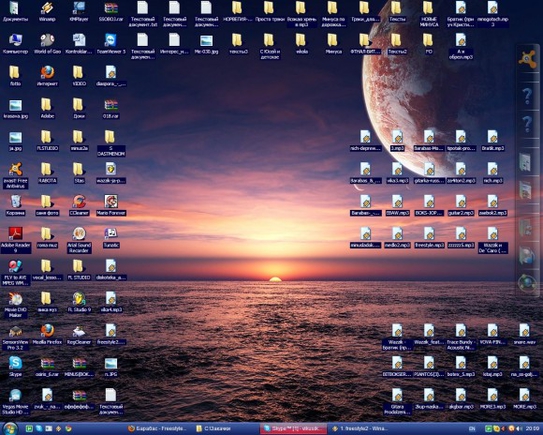Viewport: 543px width, 435px height.
Task: Launch avast! Free Antivirus shortcut
Action: pos(15,176)
